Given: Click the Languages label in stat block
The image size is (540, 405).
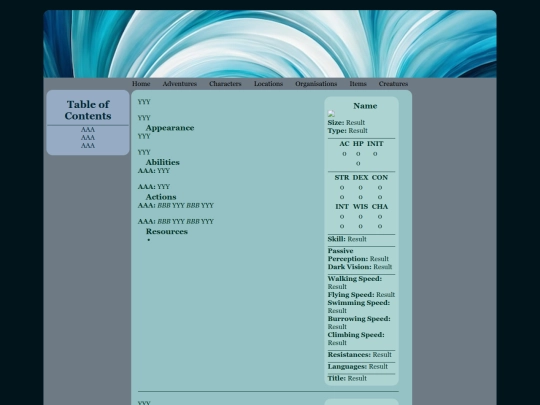Looking at the screenshot, I should (x=347, y=366).
